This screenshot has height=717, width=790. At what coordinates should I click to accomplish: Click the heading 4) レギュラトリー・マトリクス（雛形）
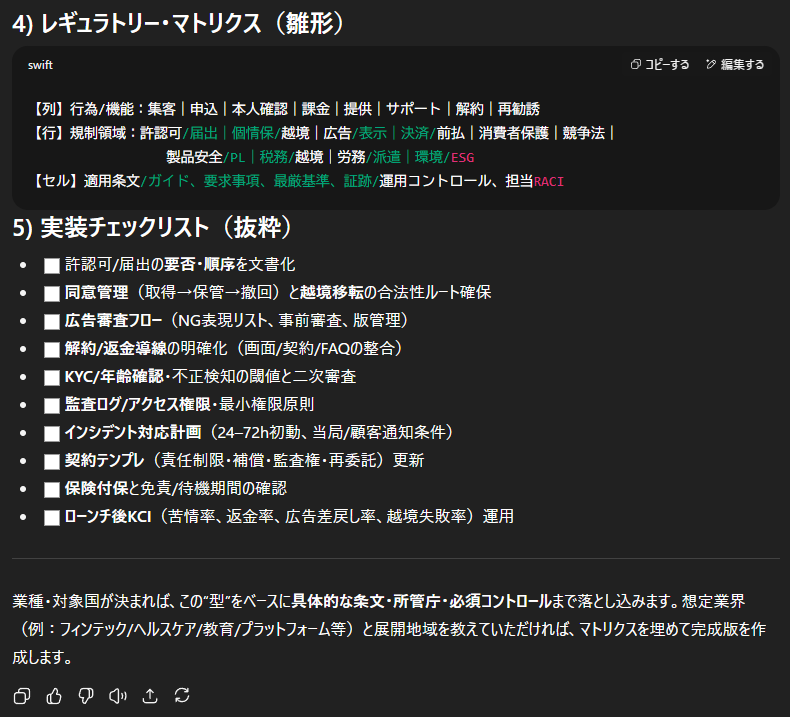point(179,23)
